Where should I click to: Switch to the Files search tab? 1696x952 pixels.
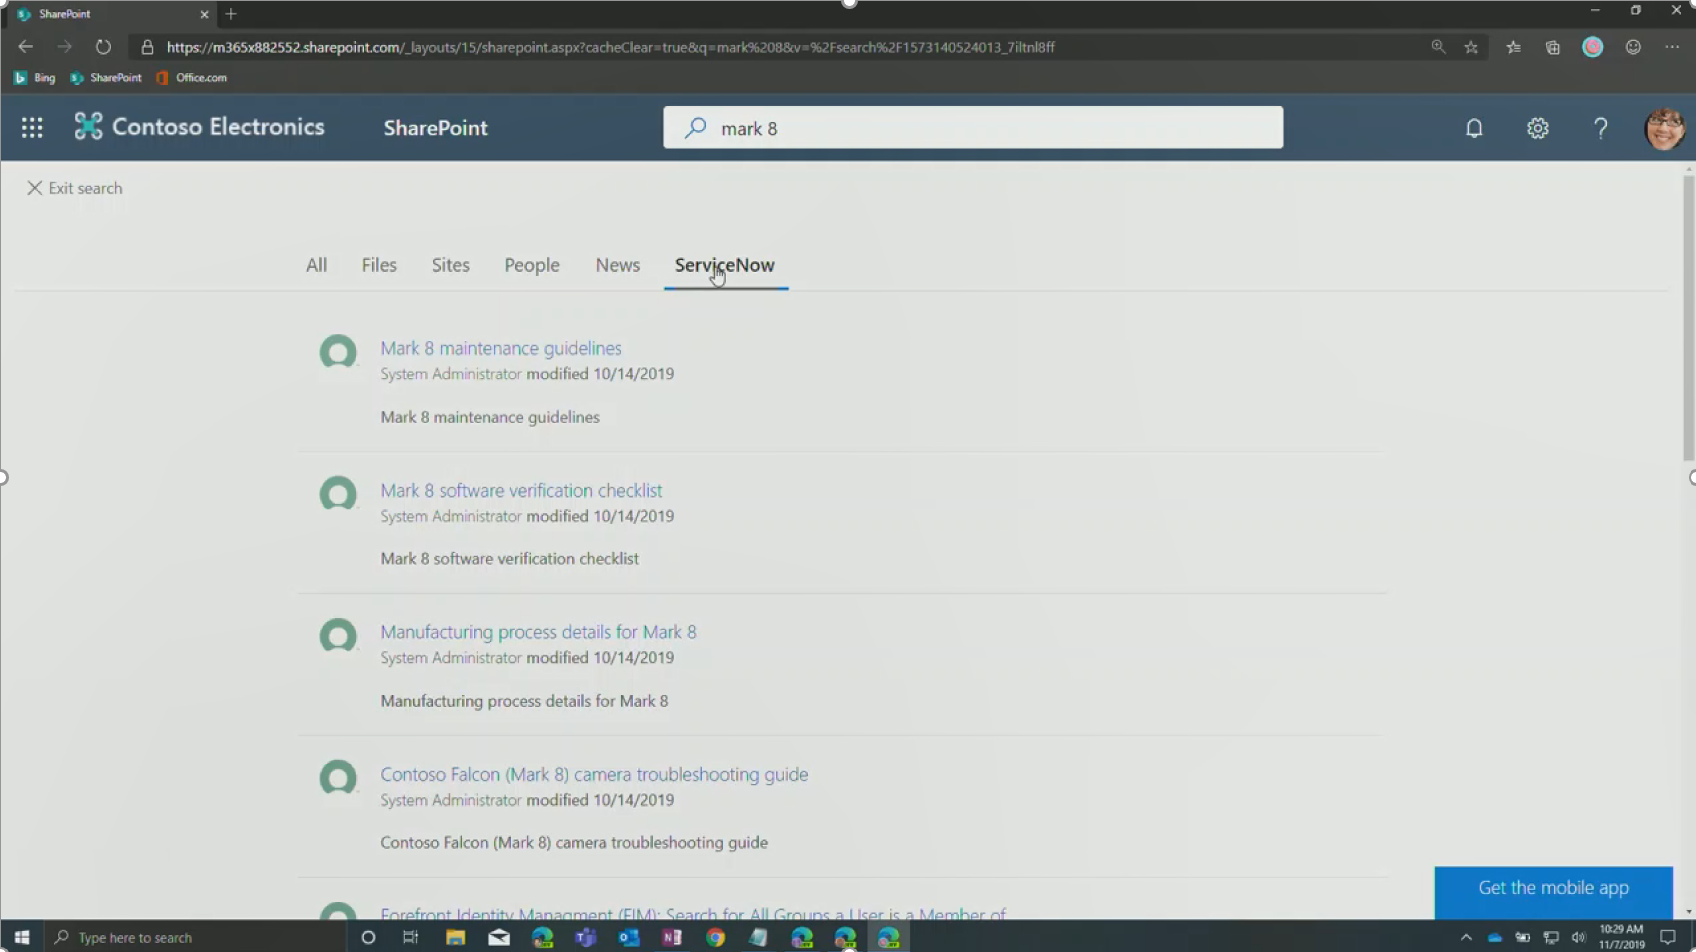click(x=379, y=265)
